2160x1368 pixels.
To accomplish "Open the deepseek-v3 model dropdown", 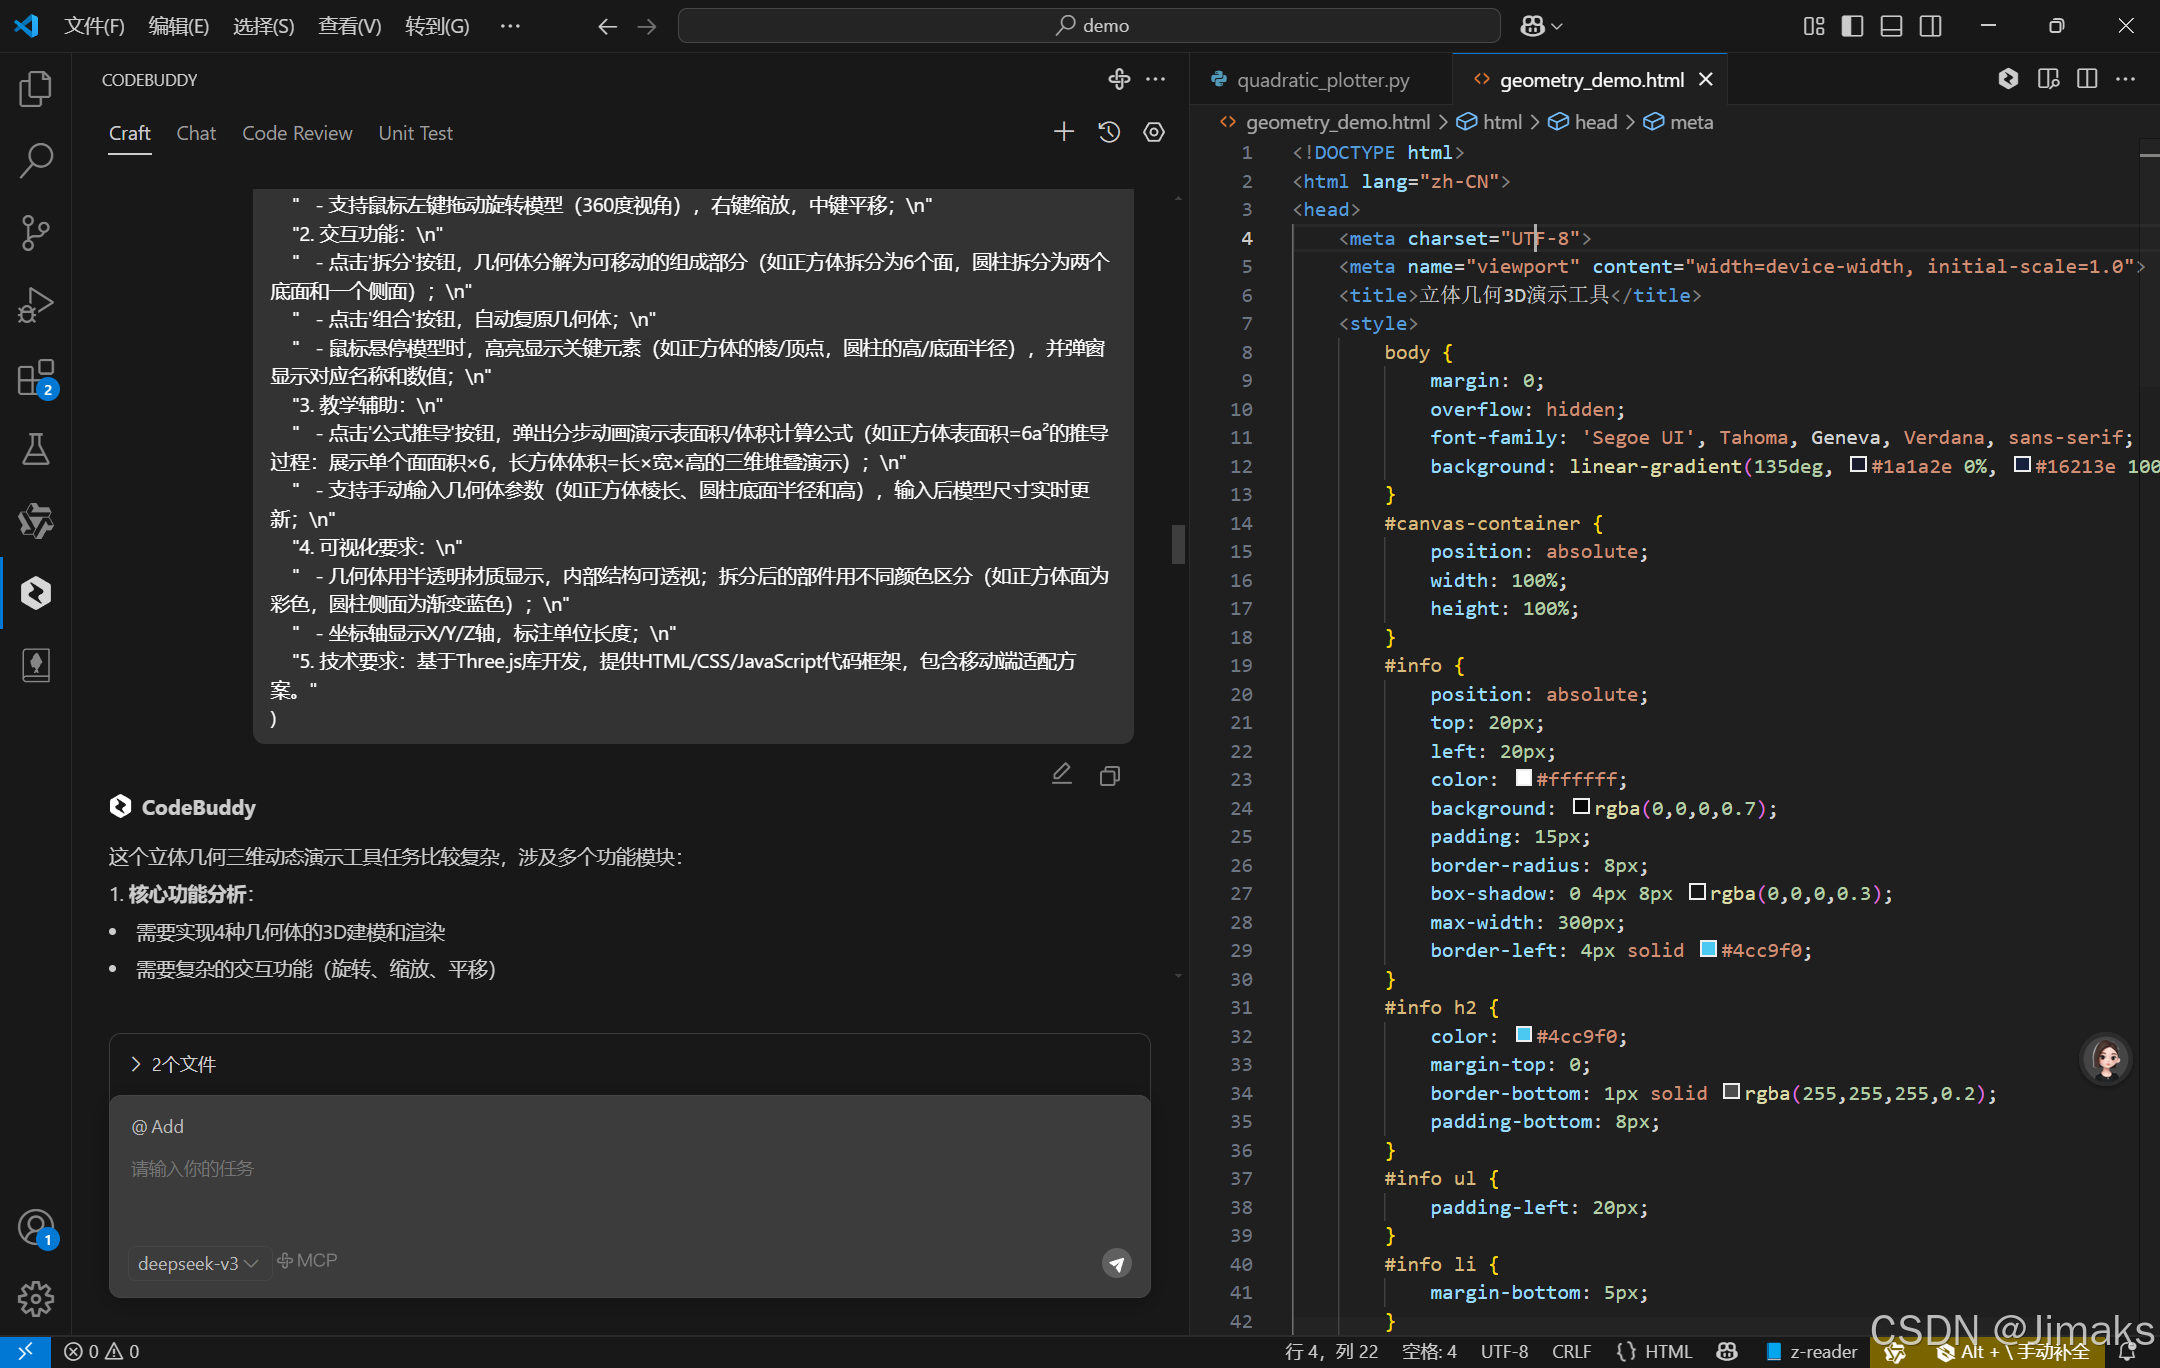I will [198, 1263].
